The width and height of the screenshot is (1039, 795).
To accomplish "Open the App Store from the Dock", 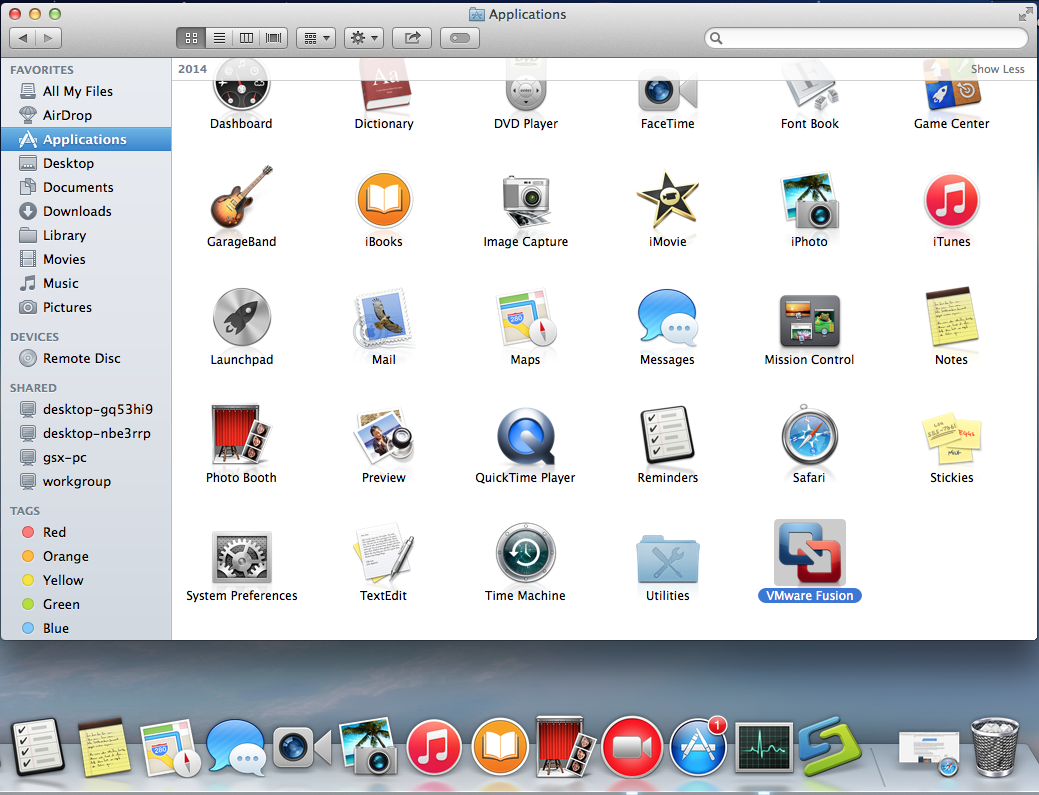I will 698,746.
